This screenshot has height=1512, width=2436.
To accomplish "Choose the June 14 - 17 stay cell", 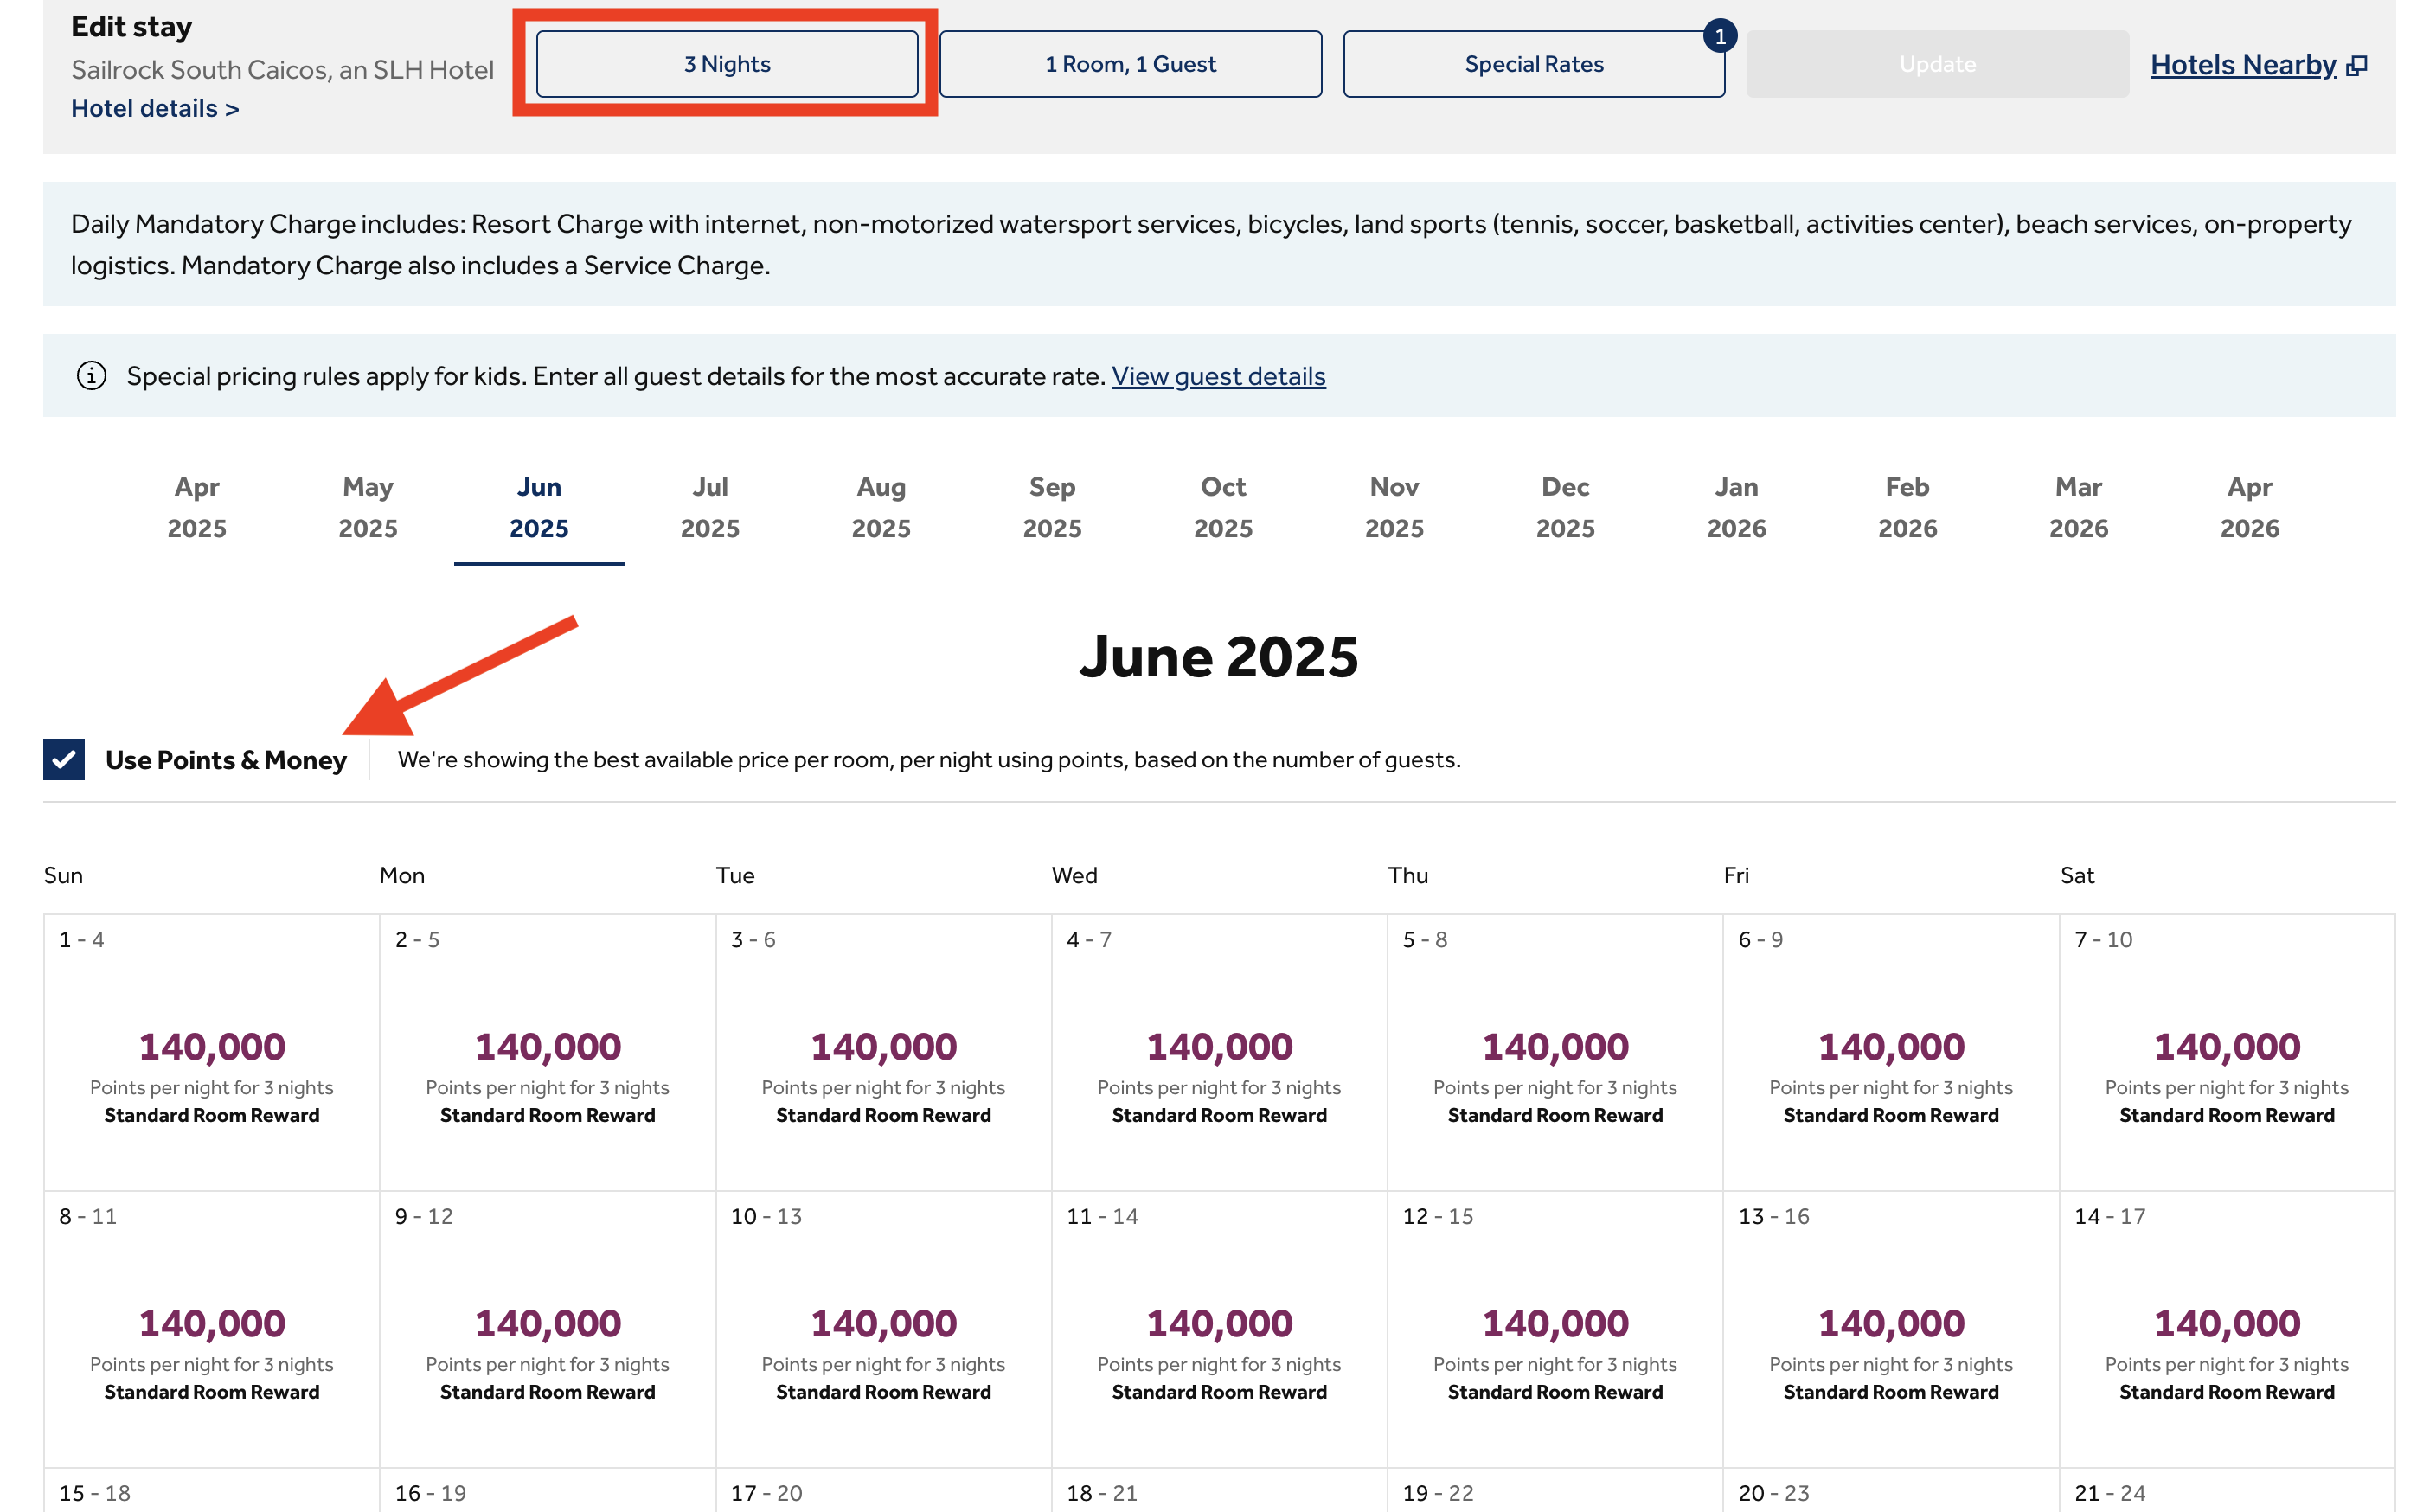I will (x=2227, y=1329).
